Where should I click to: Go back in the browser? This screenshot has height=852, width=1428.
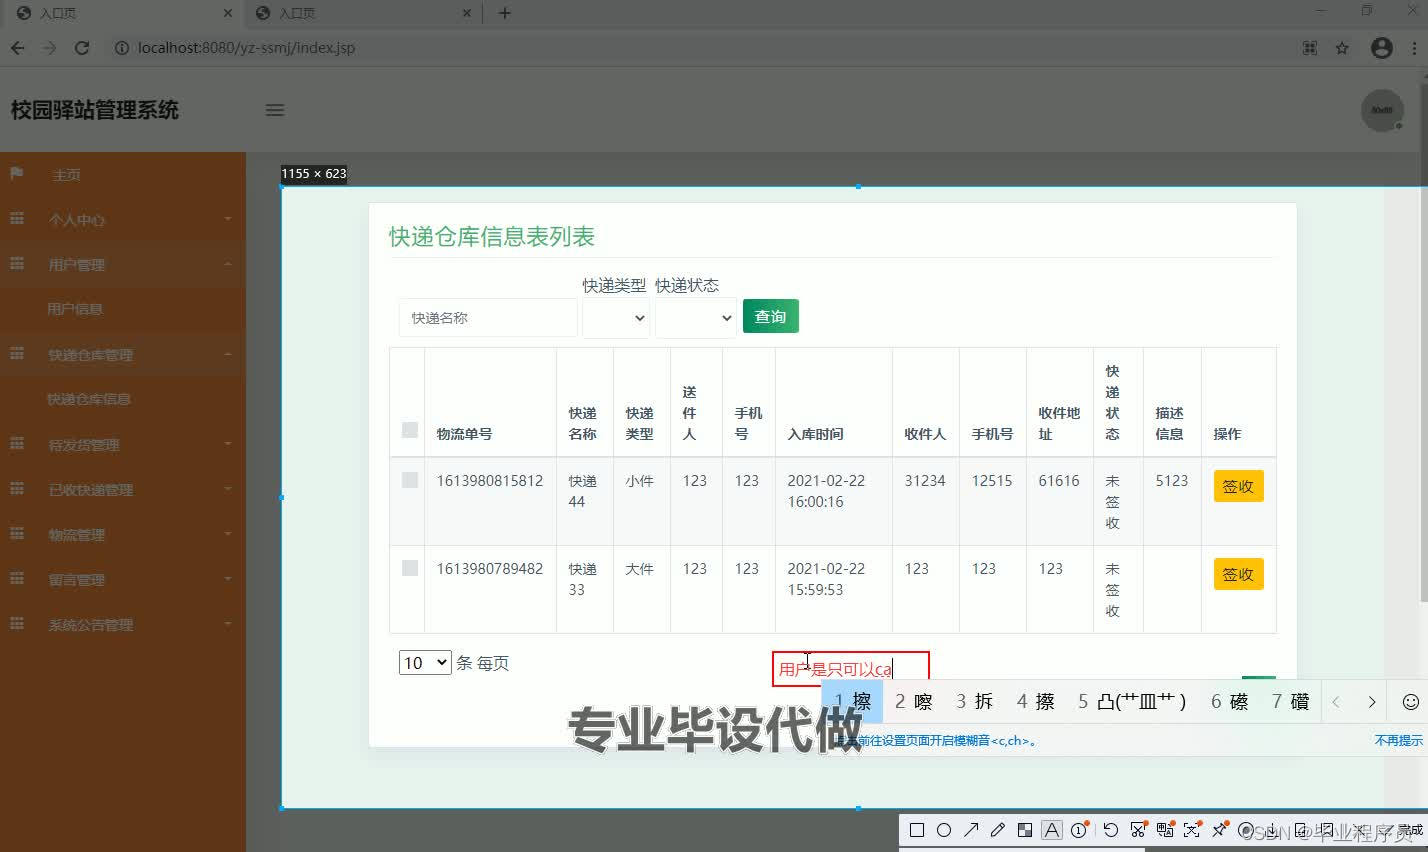coord(18,47)
